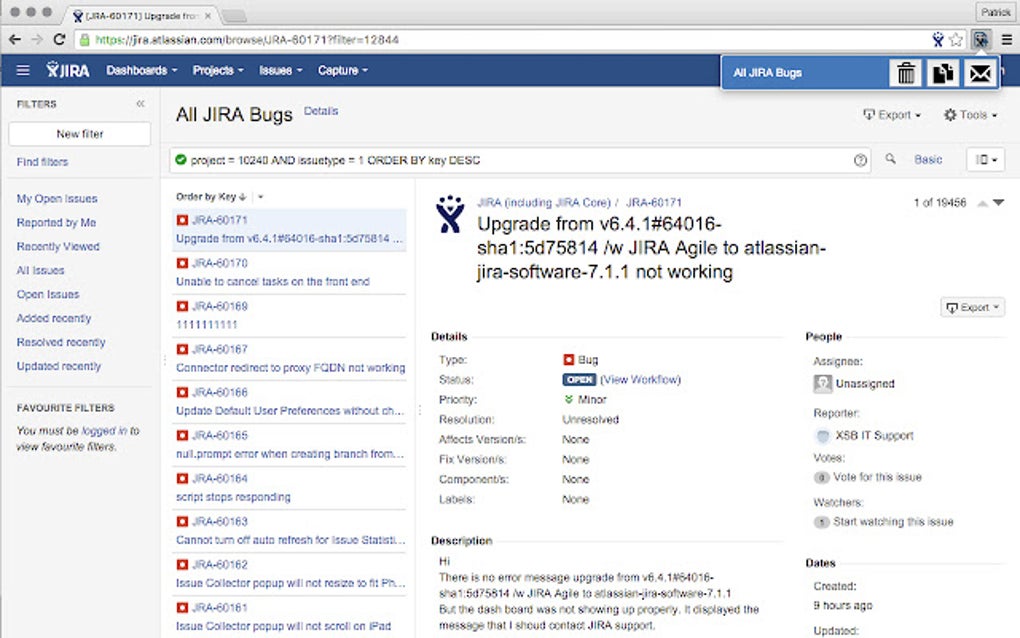Open the Export dropdown
This screenshot has height=638, width=1020.
tap(893, 114)
